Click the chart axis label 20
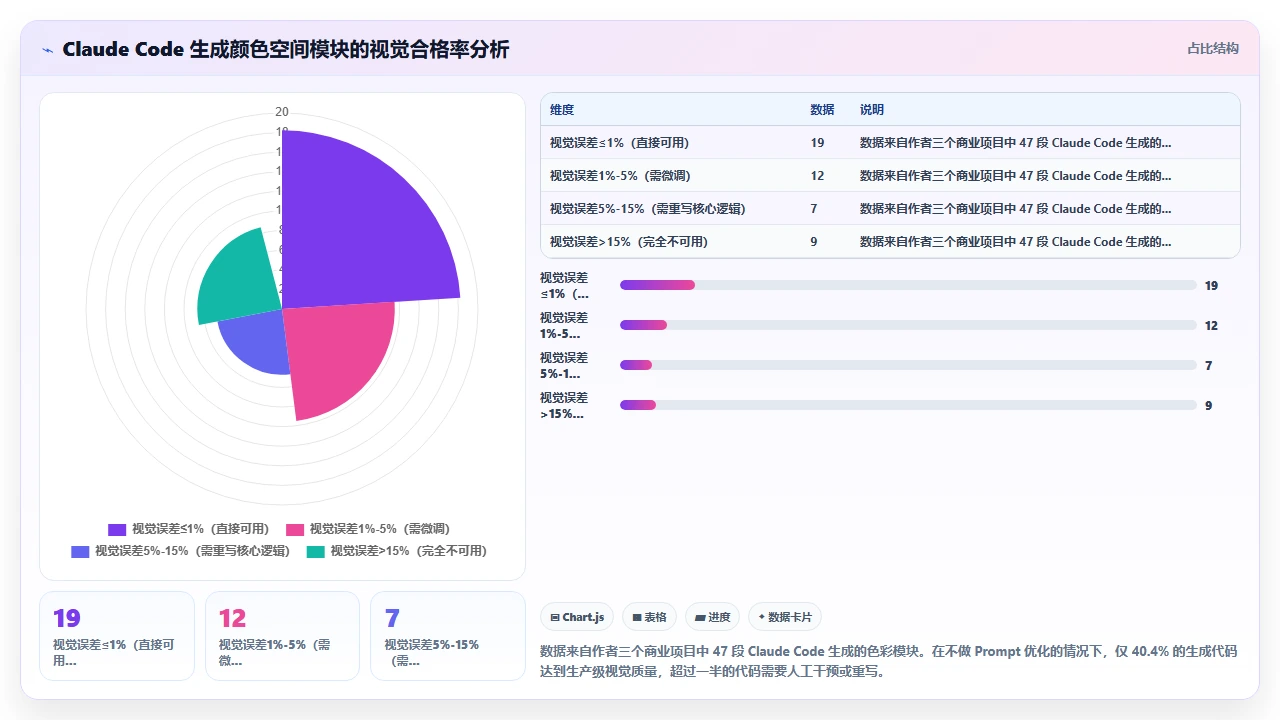 click(x=282, y=112)
